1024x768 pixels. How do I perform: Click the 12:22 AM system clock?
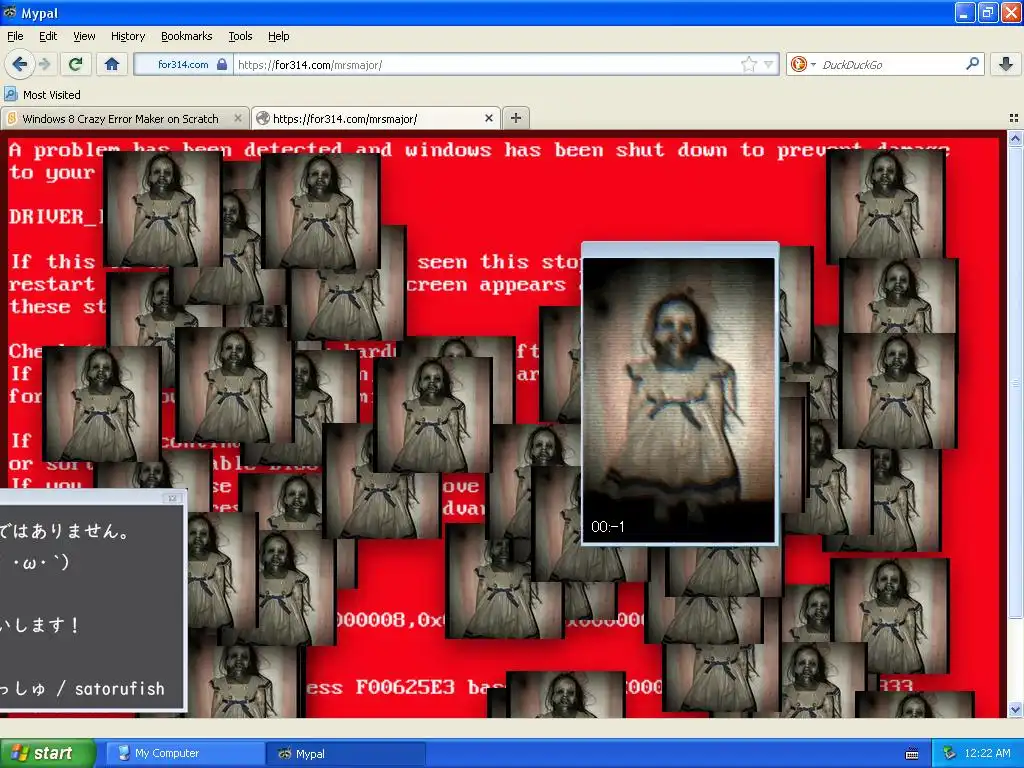[987, 753]
